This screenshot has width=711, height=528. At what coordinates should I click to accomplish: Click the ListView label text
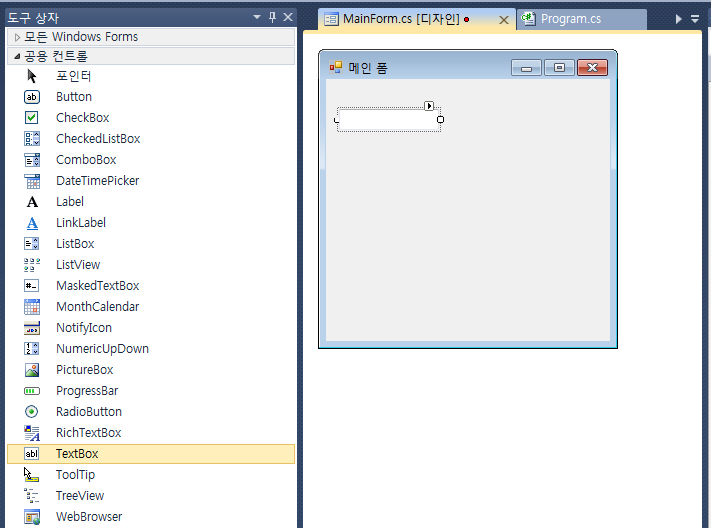tap(78, 265)
